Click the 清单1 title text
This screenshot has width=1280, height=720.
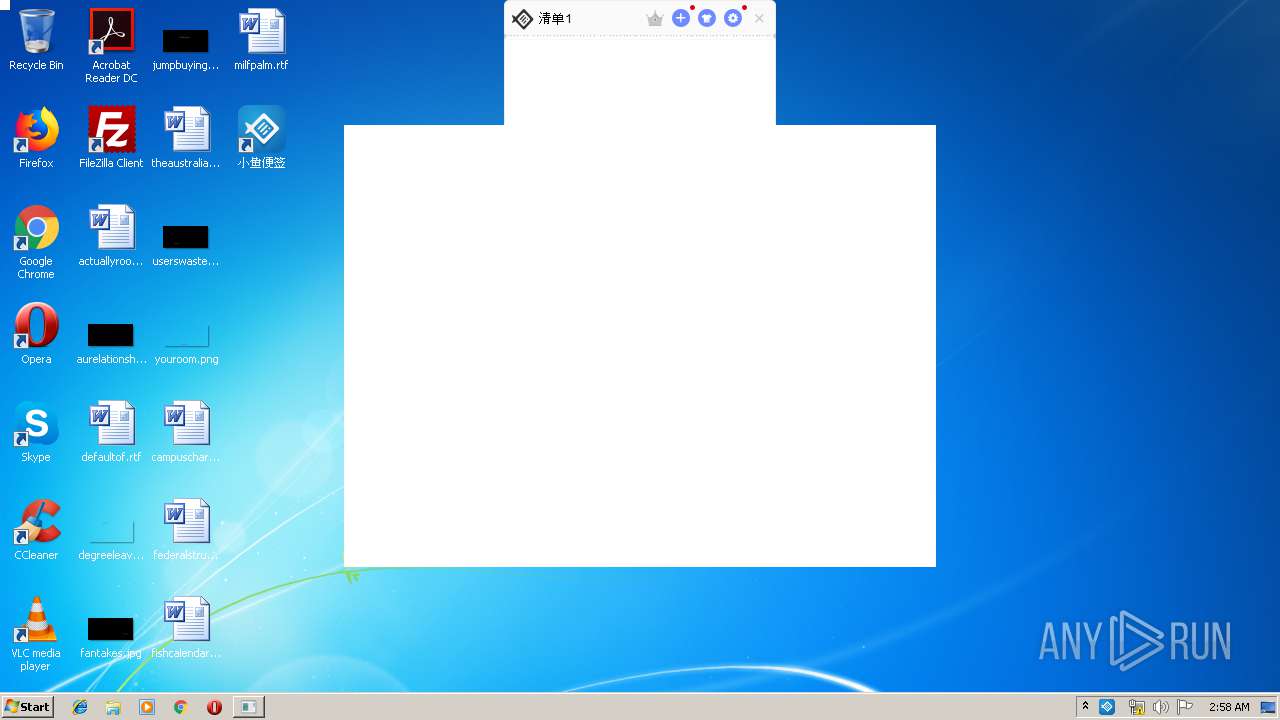555,18
